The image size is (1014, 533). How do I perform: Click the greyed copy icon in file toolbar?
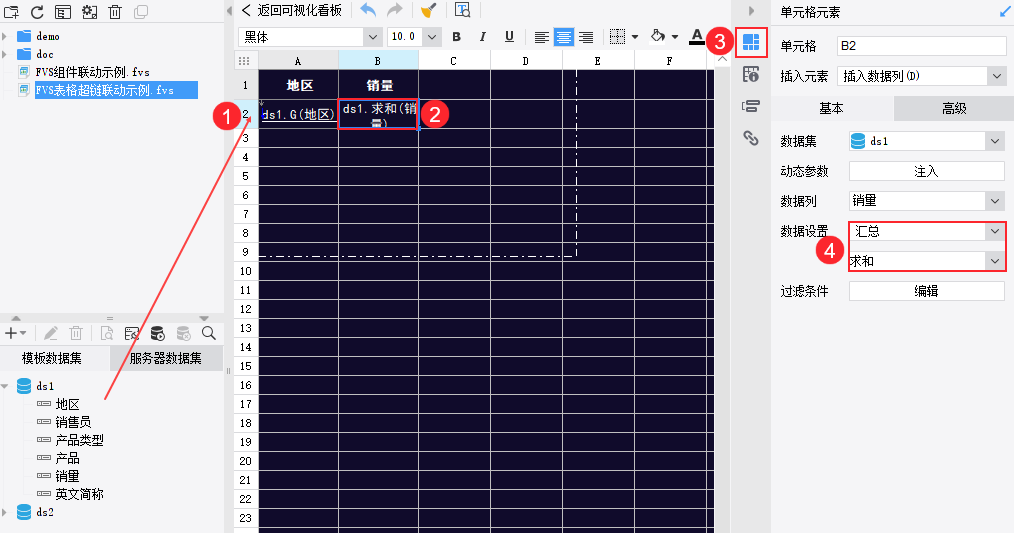tap(140, 12)
